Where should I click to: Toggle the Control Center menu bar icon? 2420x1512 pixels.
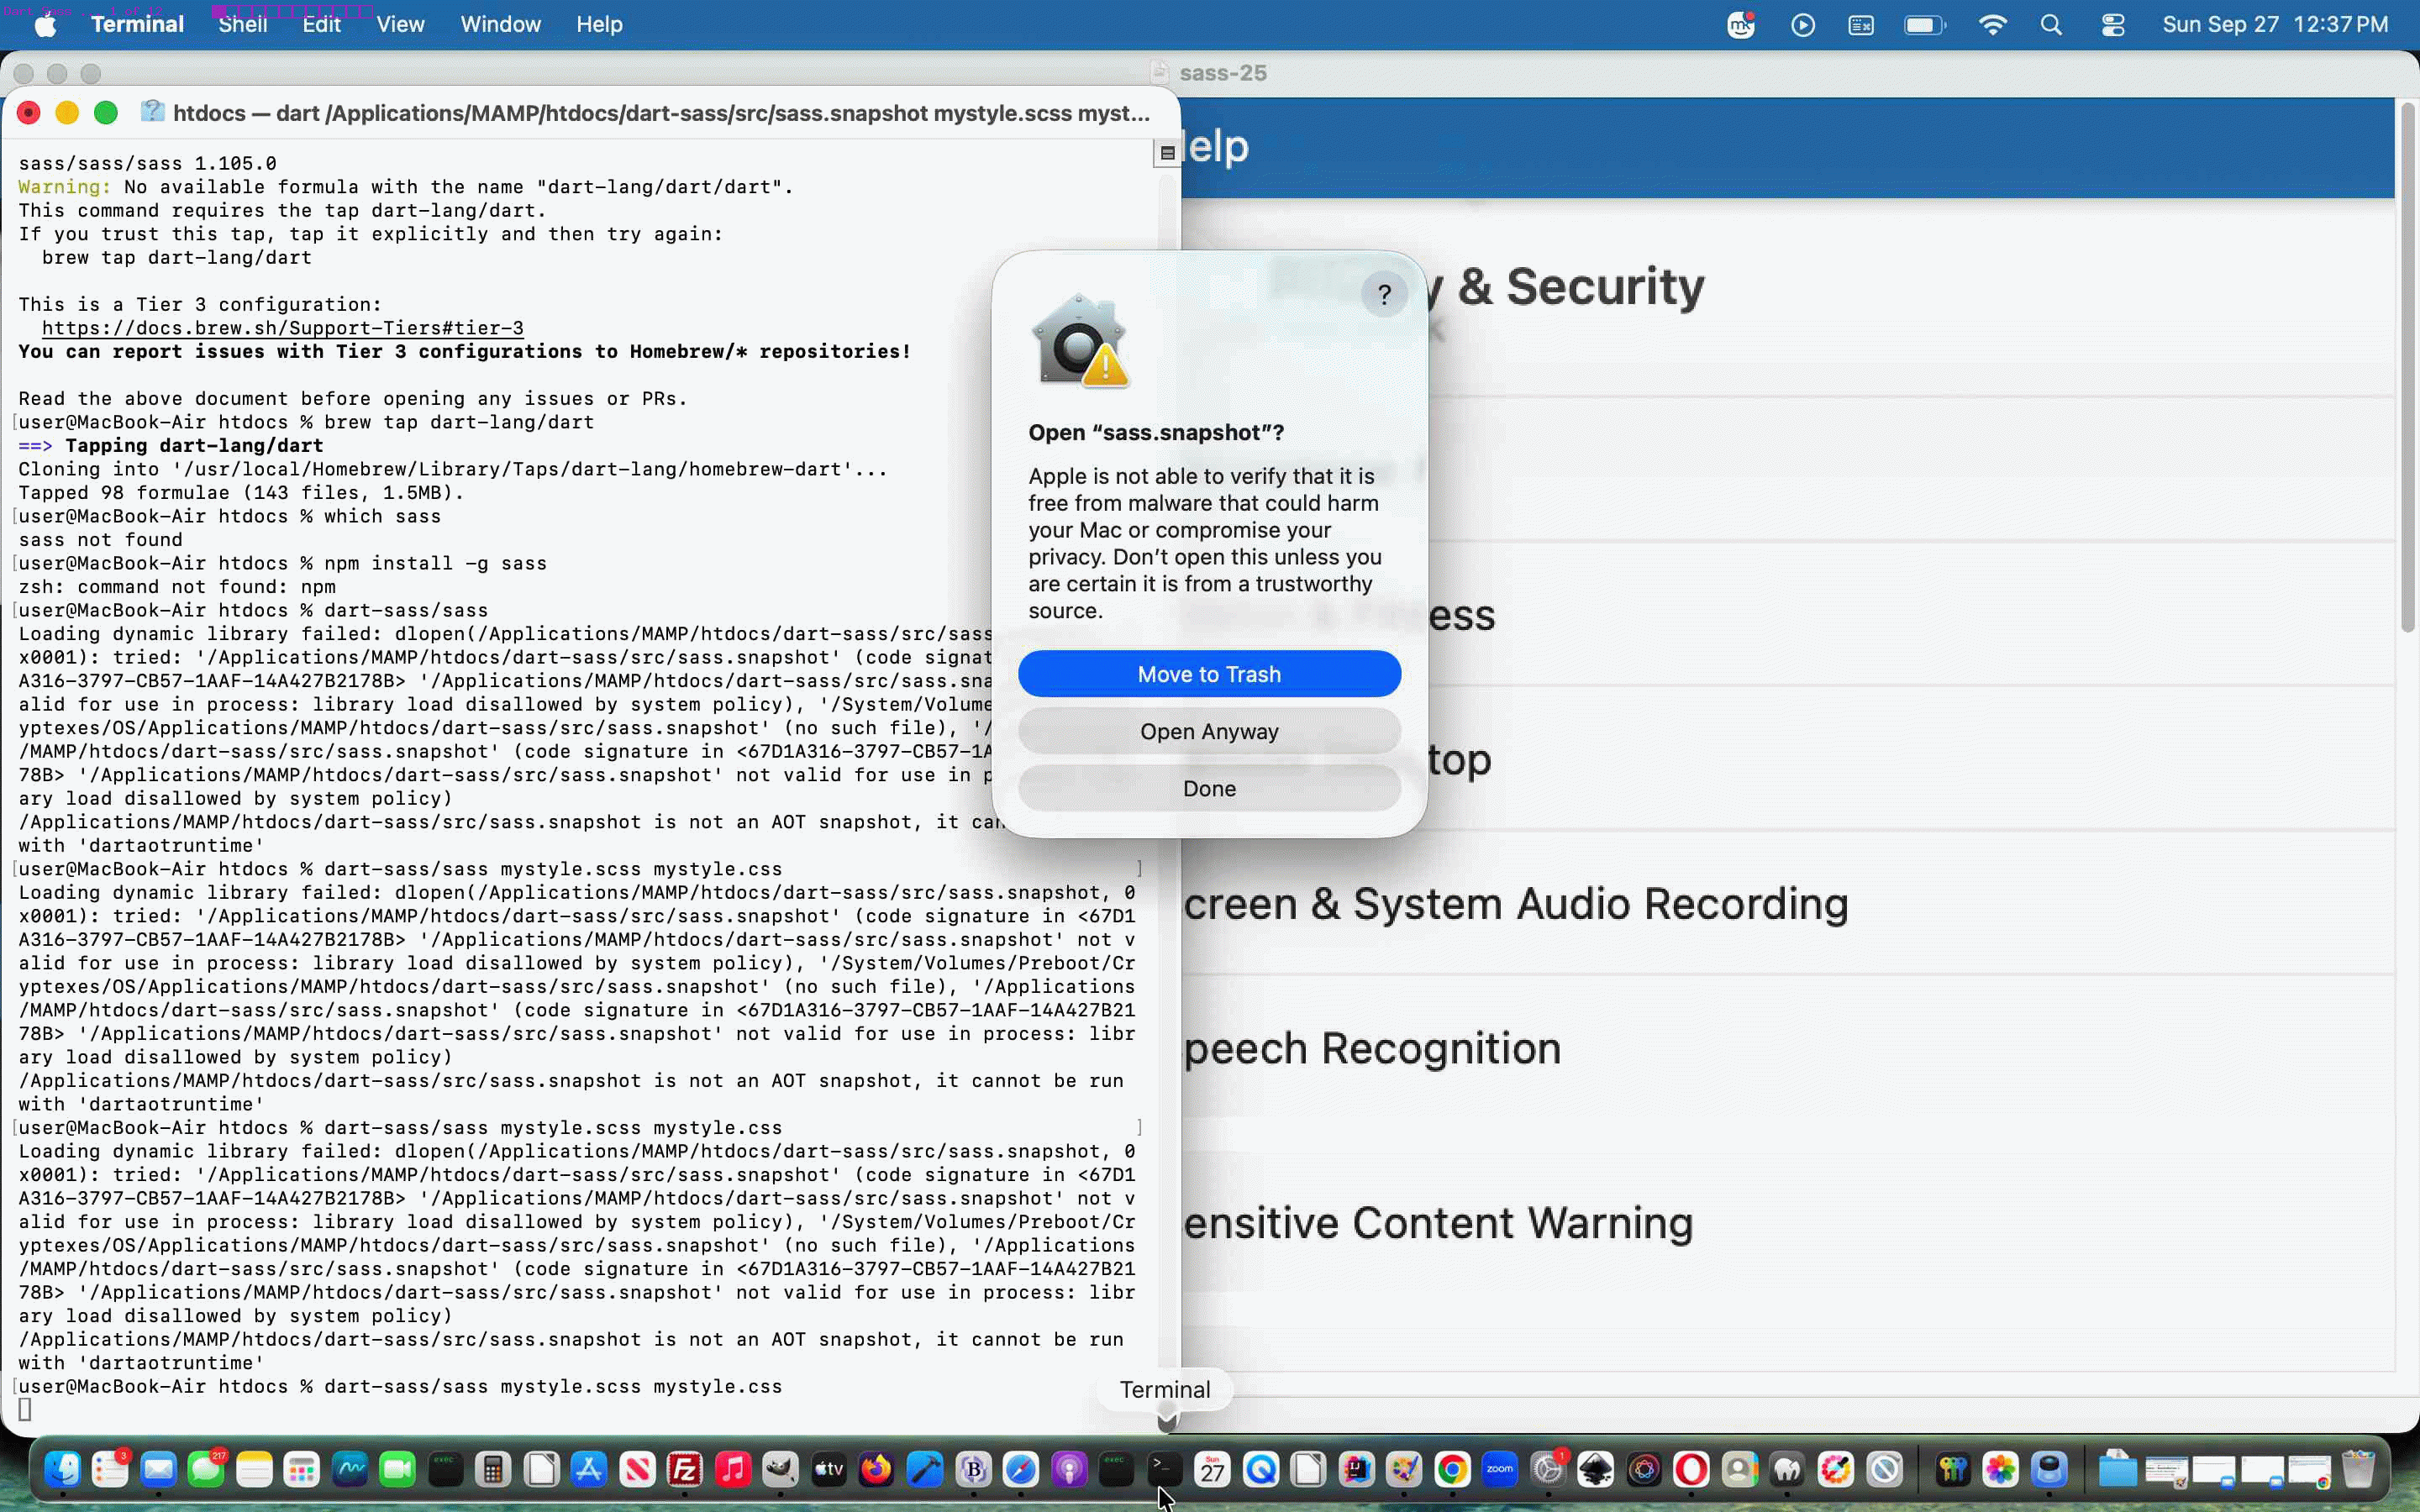2113,25
